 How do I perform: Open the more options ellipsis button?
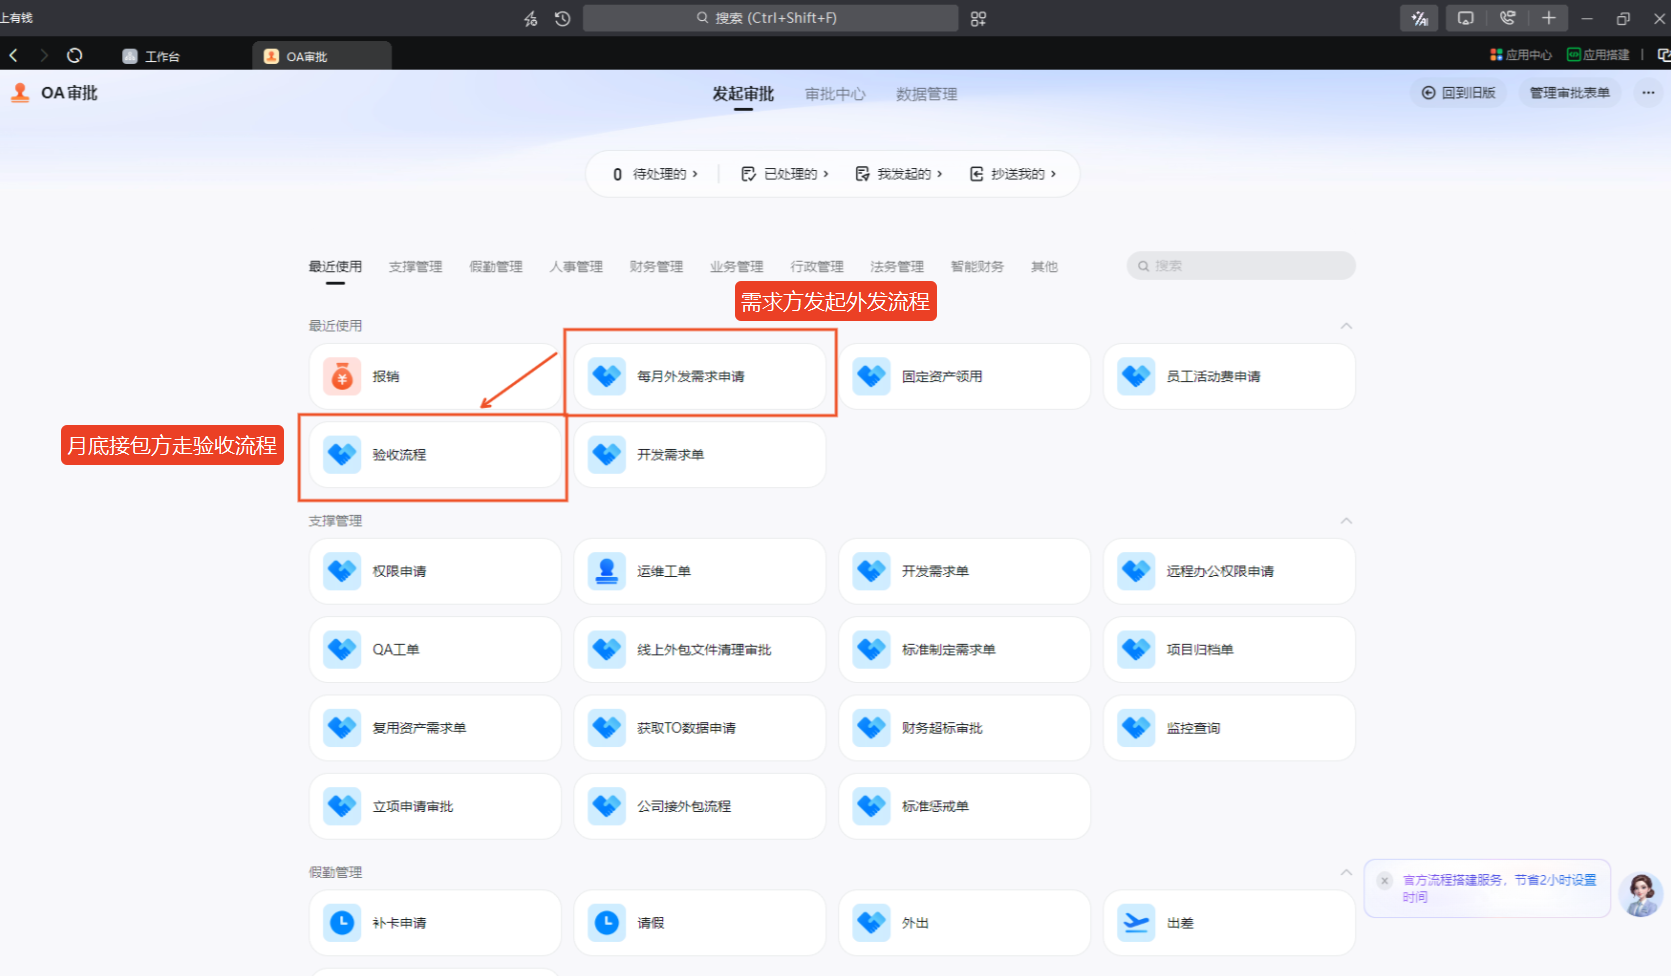[x=1648, y=93]
